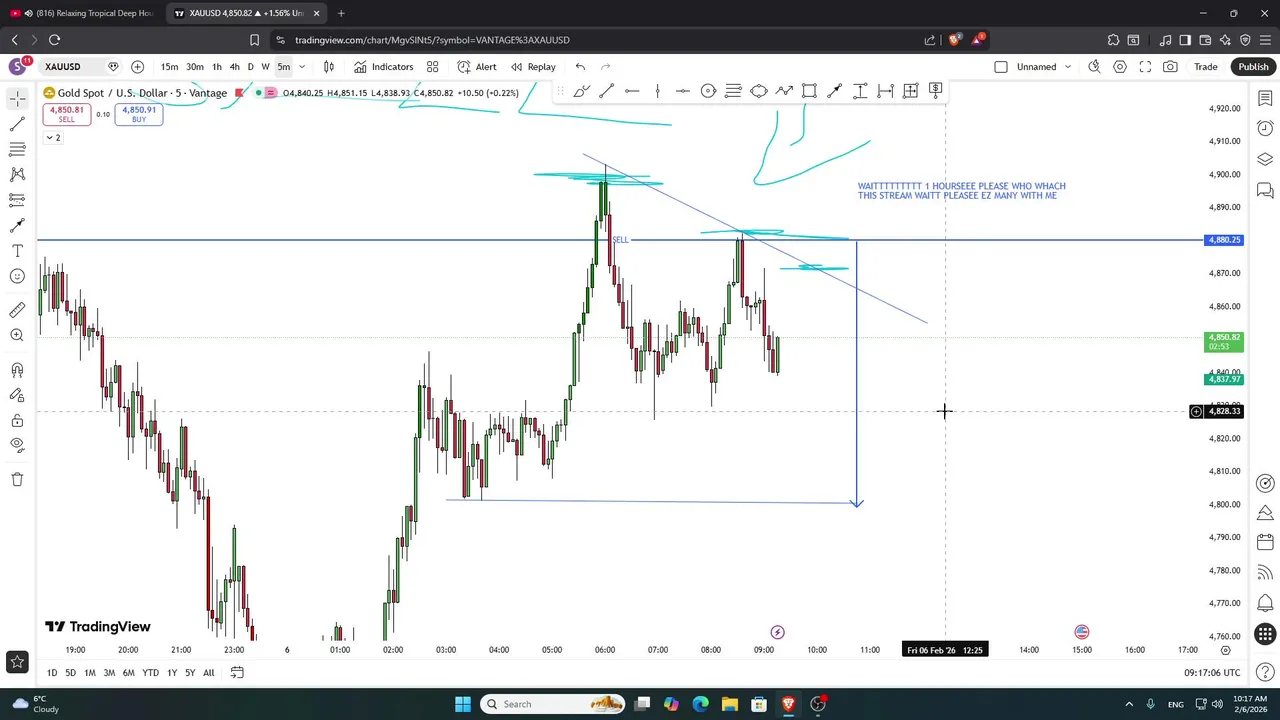This screenshot has width=1280, height=720.
Task: Open the Unnamed layout dropdown arrow
Action: pyautogui.click(x=1068, y=67)
